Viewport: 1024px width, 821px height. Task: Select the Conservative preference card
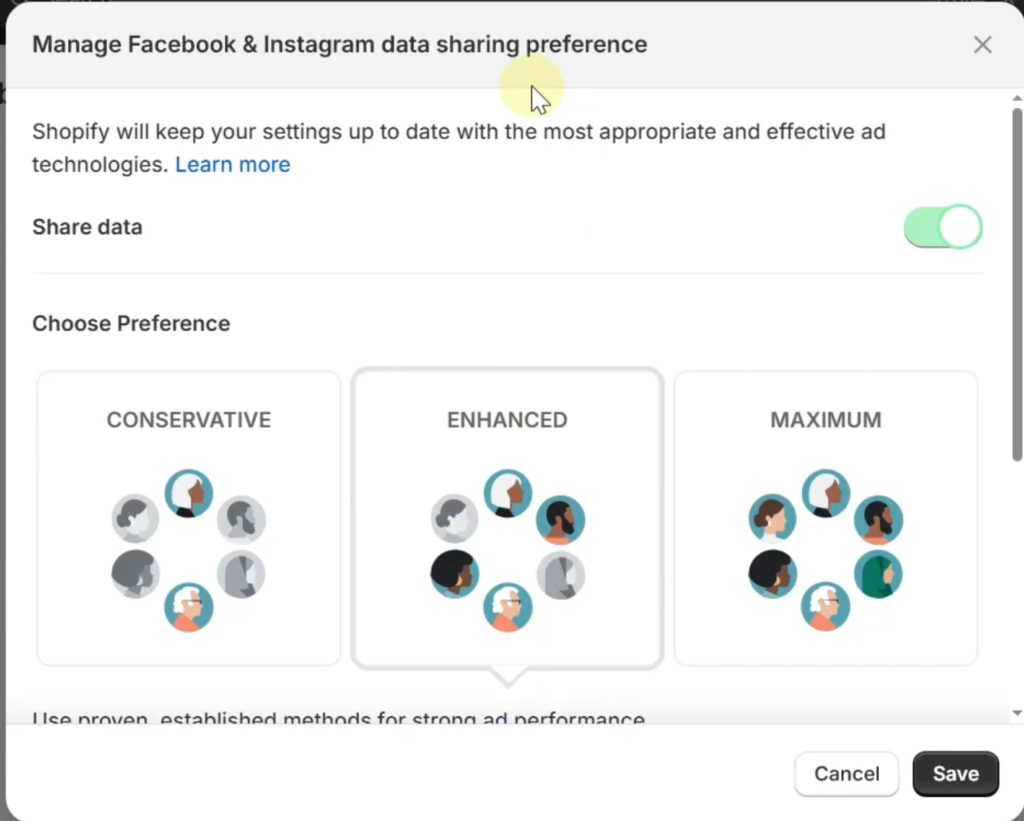click(189, 518)
